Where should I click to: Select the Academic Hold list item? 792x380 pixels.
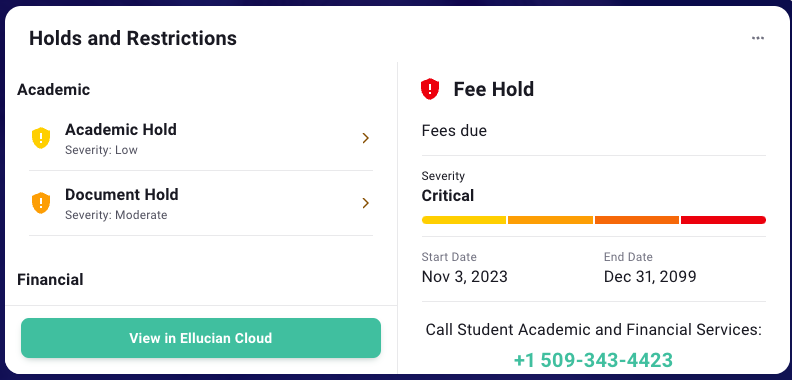tap(201, 138)
